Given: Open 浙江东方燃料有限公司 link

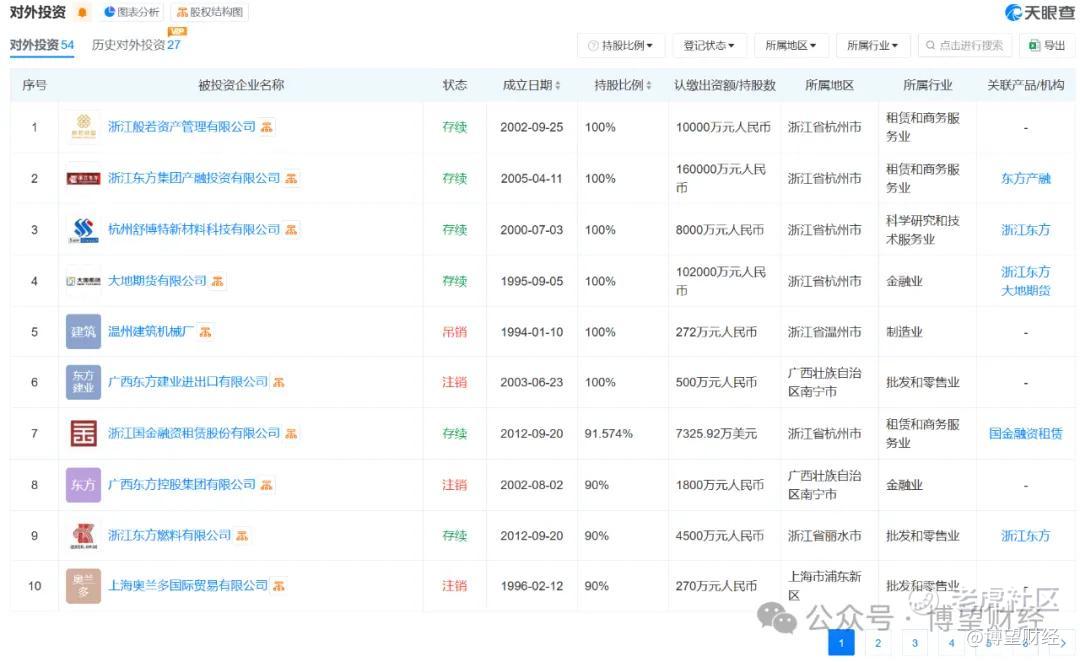Looking at the screenshot, I should coord(169,535).
